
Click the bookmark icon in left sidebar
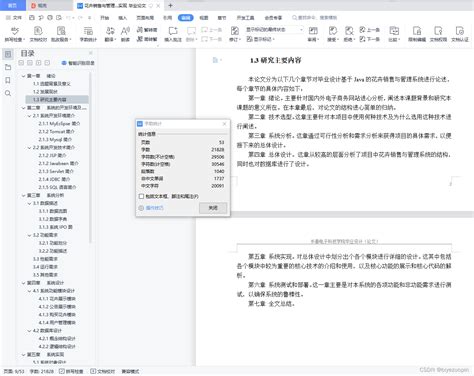tap(8, 80)
